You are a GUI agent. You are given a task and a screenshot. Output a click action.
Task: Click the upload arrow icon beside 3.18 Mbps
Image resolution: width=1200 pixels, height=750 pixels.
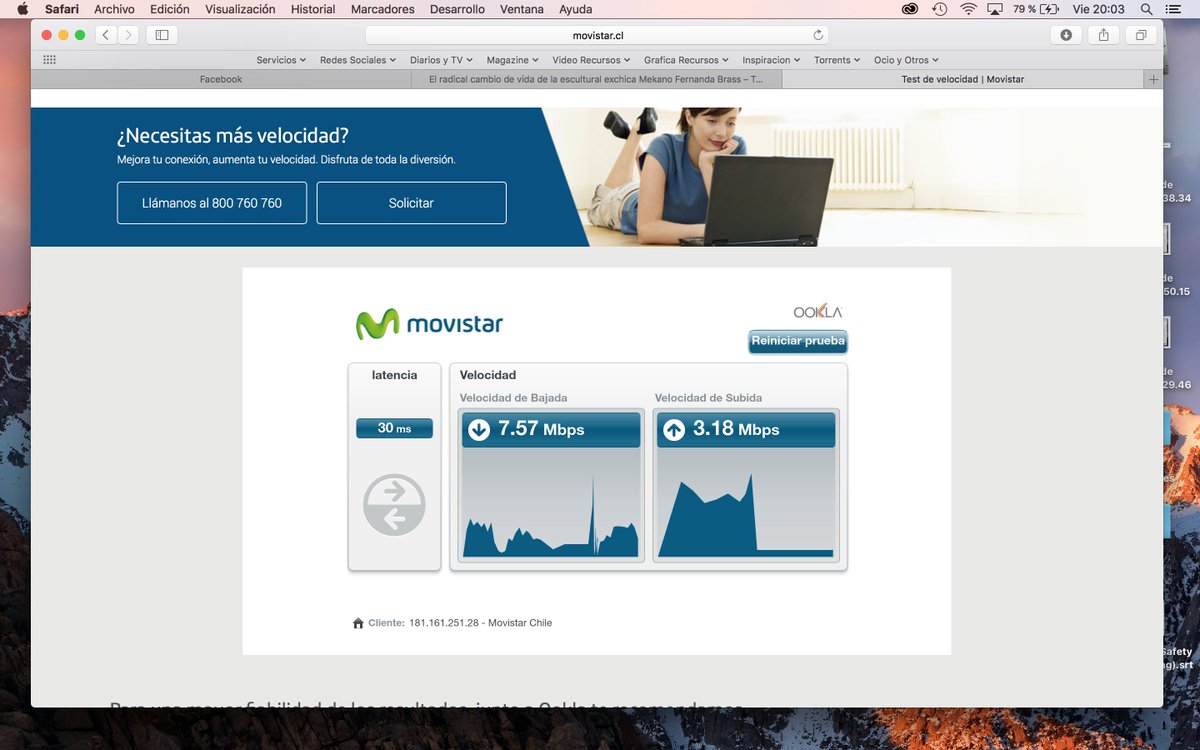click(x=674, y=430)
